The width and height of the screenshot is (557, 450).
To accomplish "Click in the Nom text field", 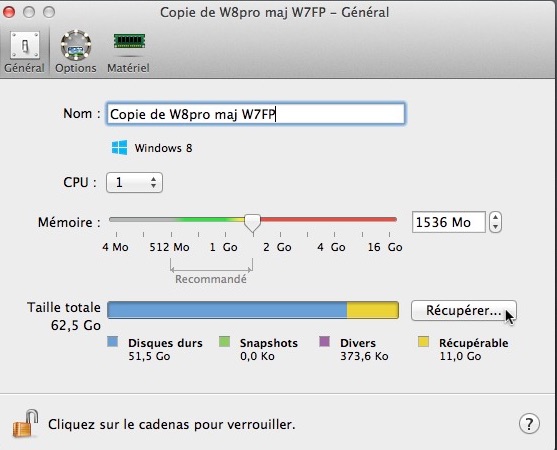I will 256,114.
